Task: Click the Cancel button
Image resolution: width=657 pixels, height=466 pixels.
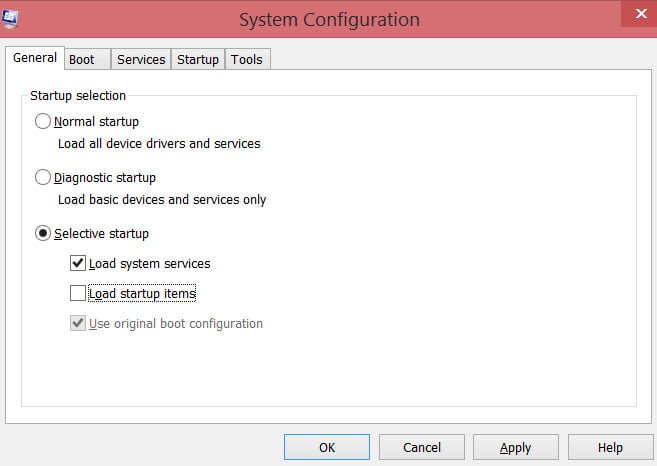Action: [x=422, y=447]
